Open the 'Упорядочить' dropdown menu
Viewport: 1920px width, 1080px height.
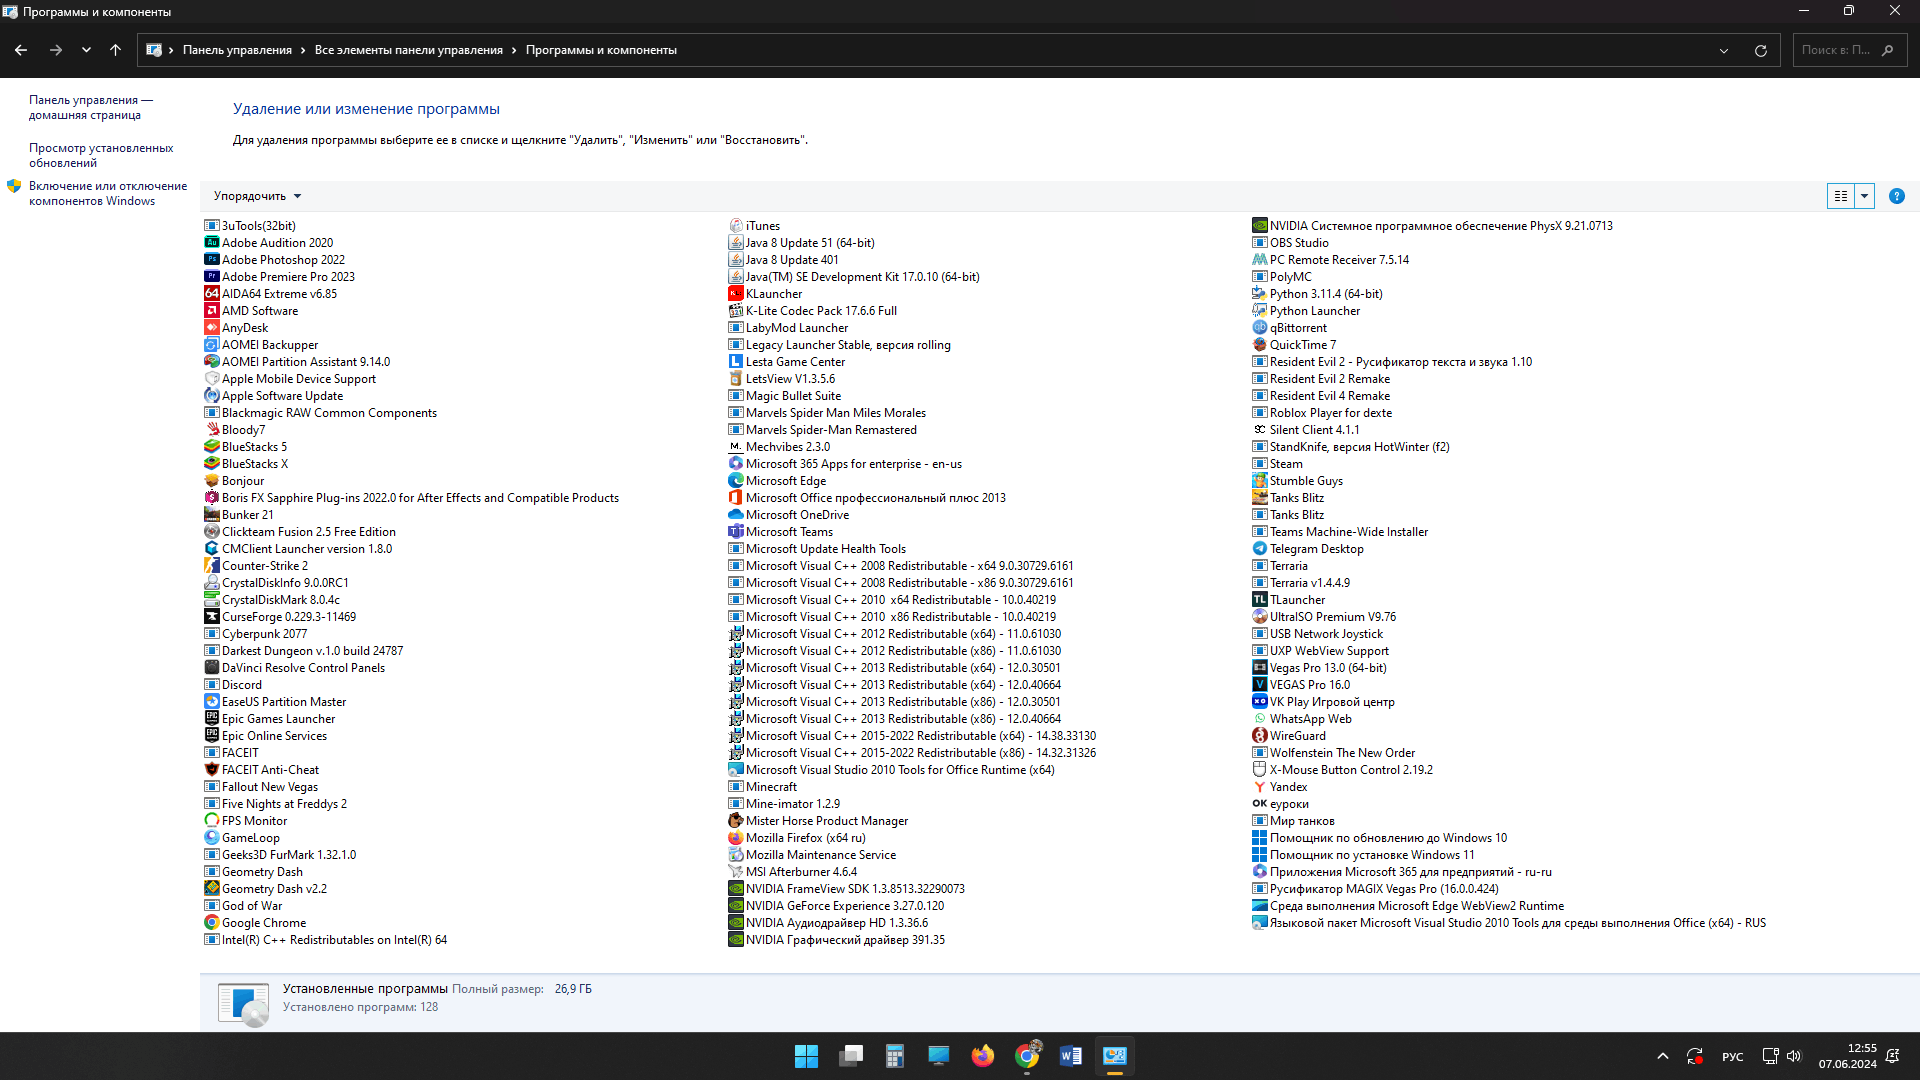[x=255, y=195]
